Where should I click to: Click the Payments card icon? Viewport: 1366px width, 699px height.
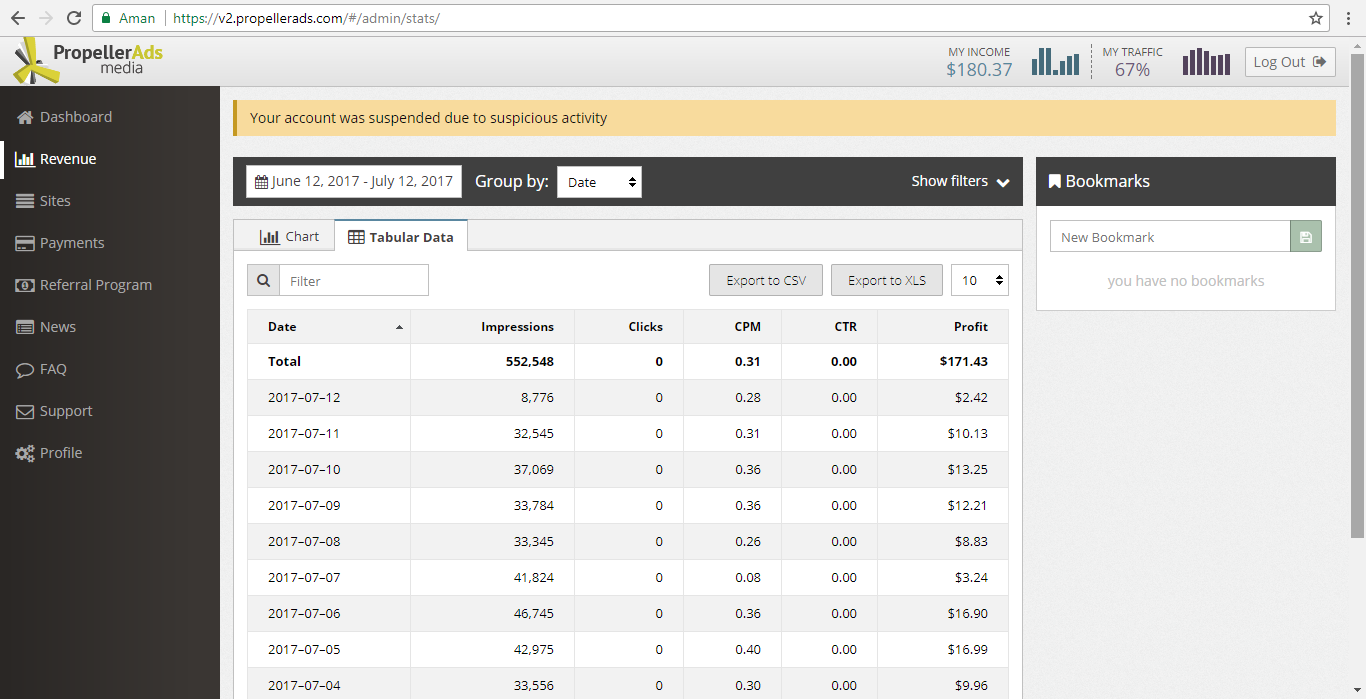(25, 243)
